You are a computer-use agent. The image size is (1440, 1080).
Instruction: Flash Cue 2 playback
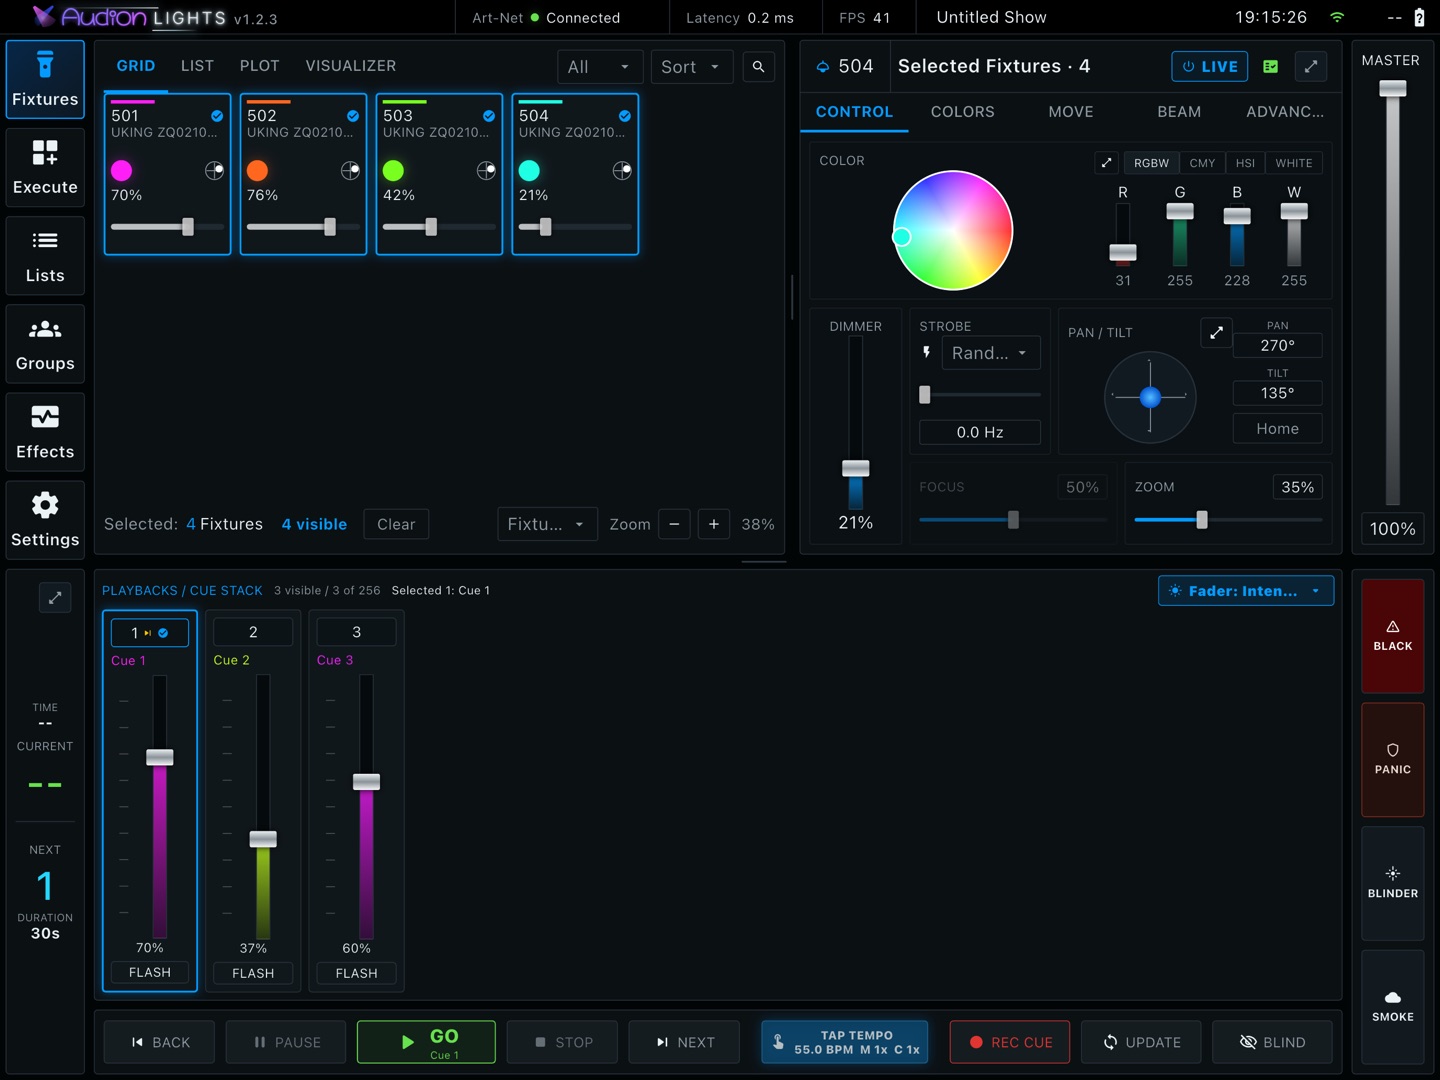[253, 973]
